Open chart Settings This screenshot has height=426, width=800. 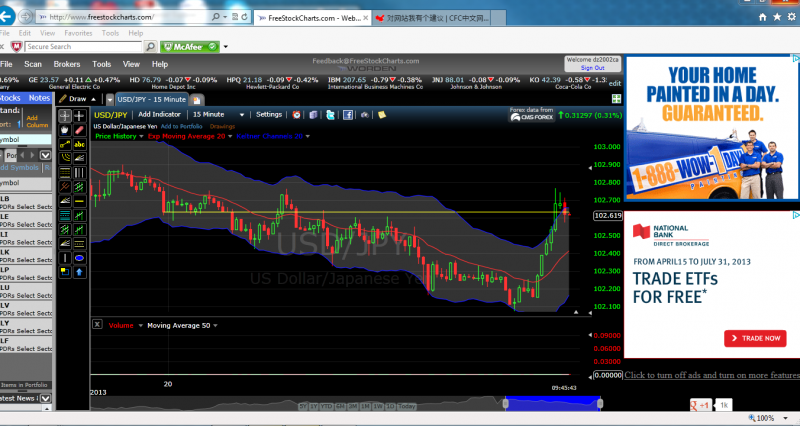pyautogui.click(x=269, y=115)
